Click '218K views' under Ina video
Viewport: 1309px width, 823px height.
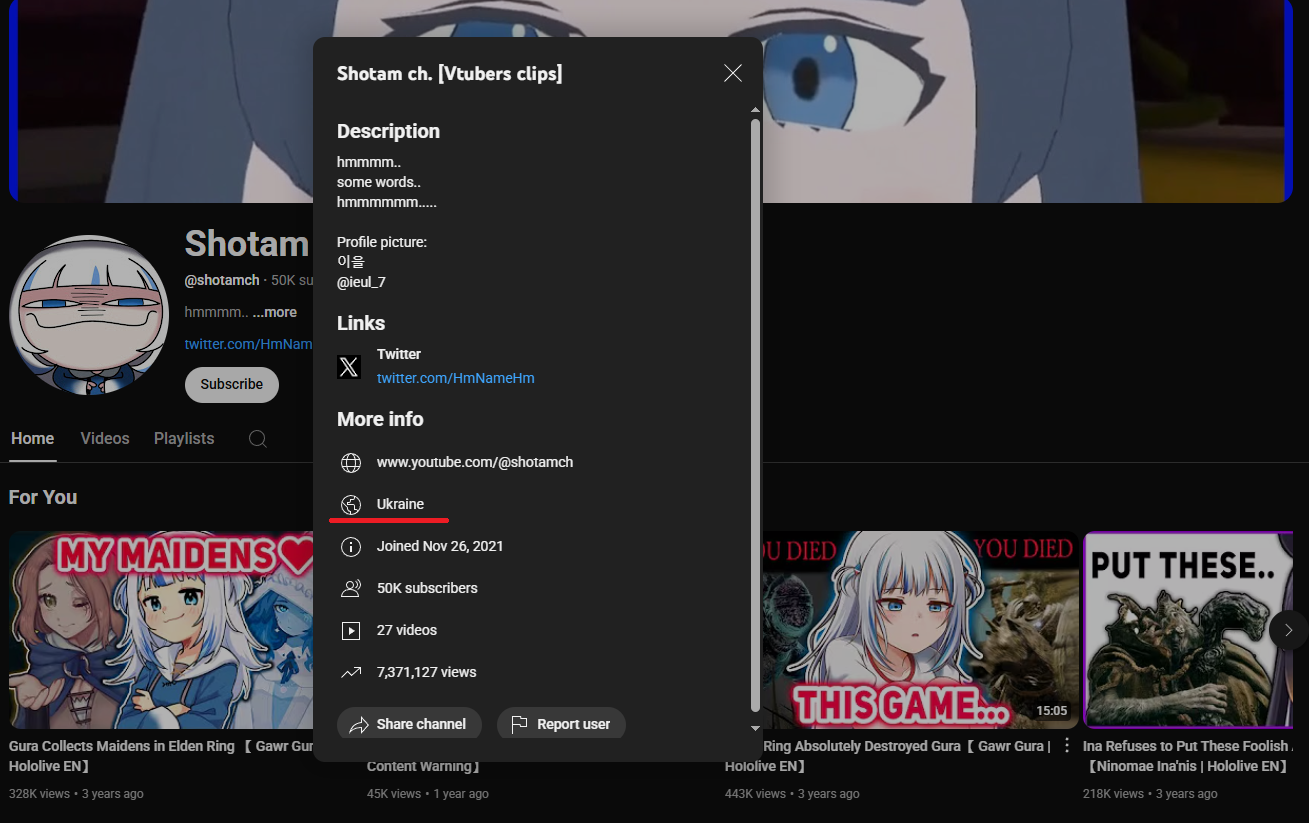tap(1113, 794)
